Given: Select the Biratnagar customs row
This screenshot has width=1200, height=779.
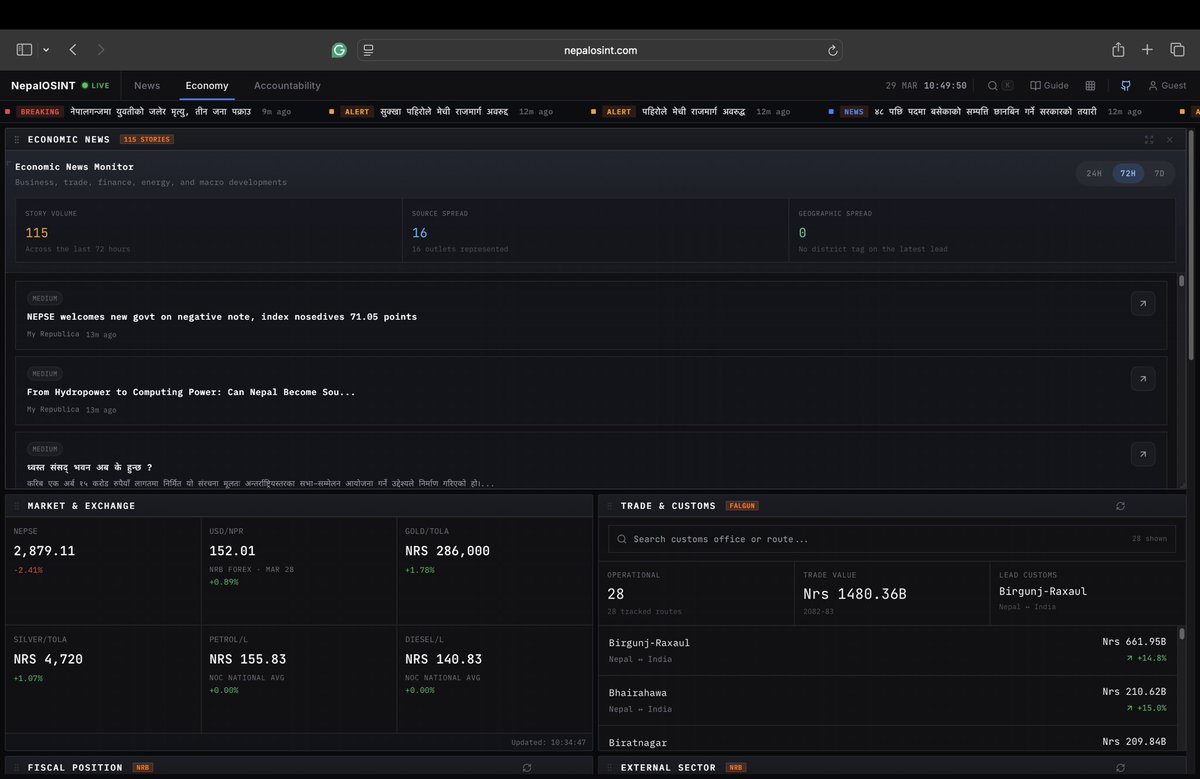Looking at the screenshot, I should tap(888, 740).
